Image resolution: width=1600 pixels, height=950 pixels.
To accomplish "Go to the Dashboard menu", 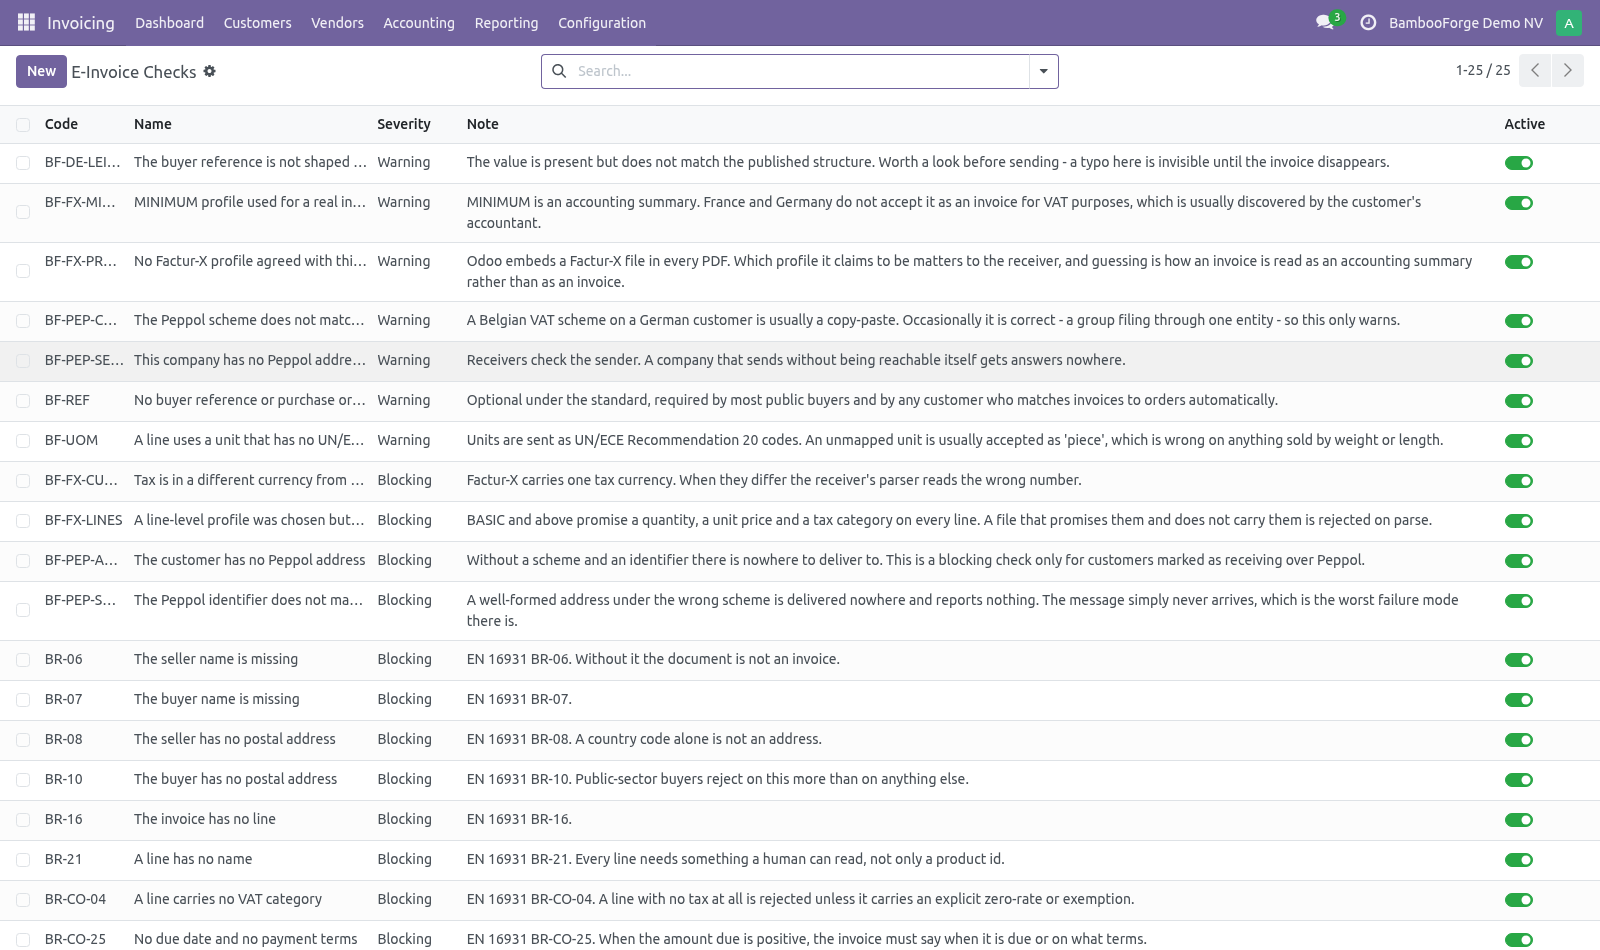I will [x=169, y=22].
